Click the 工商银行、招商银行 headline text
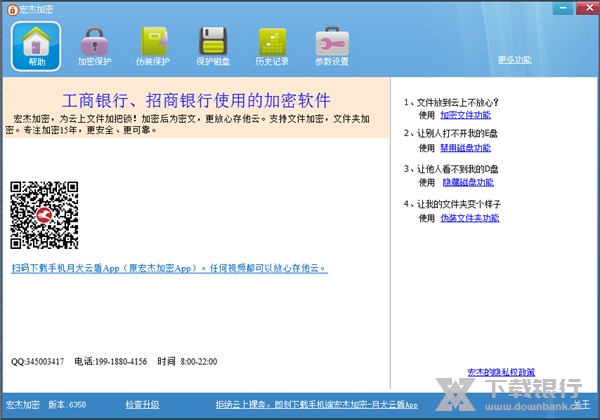The height and width of the screenshot is (420, 600). pyautogui.click(x=196, y=101)
